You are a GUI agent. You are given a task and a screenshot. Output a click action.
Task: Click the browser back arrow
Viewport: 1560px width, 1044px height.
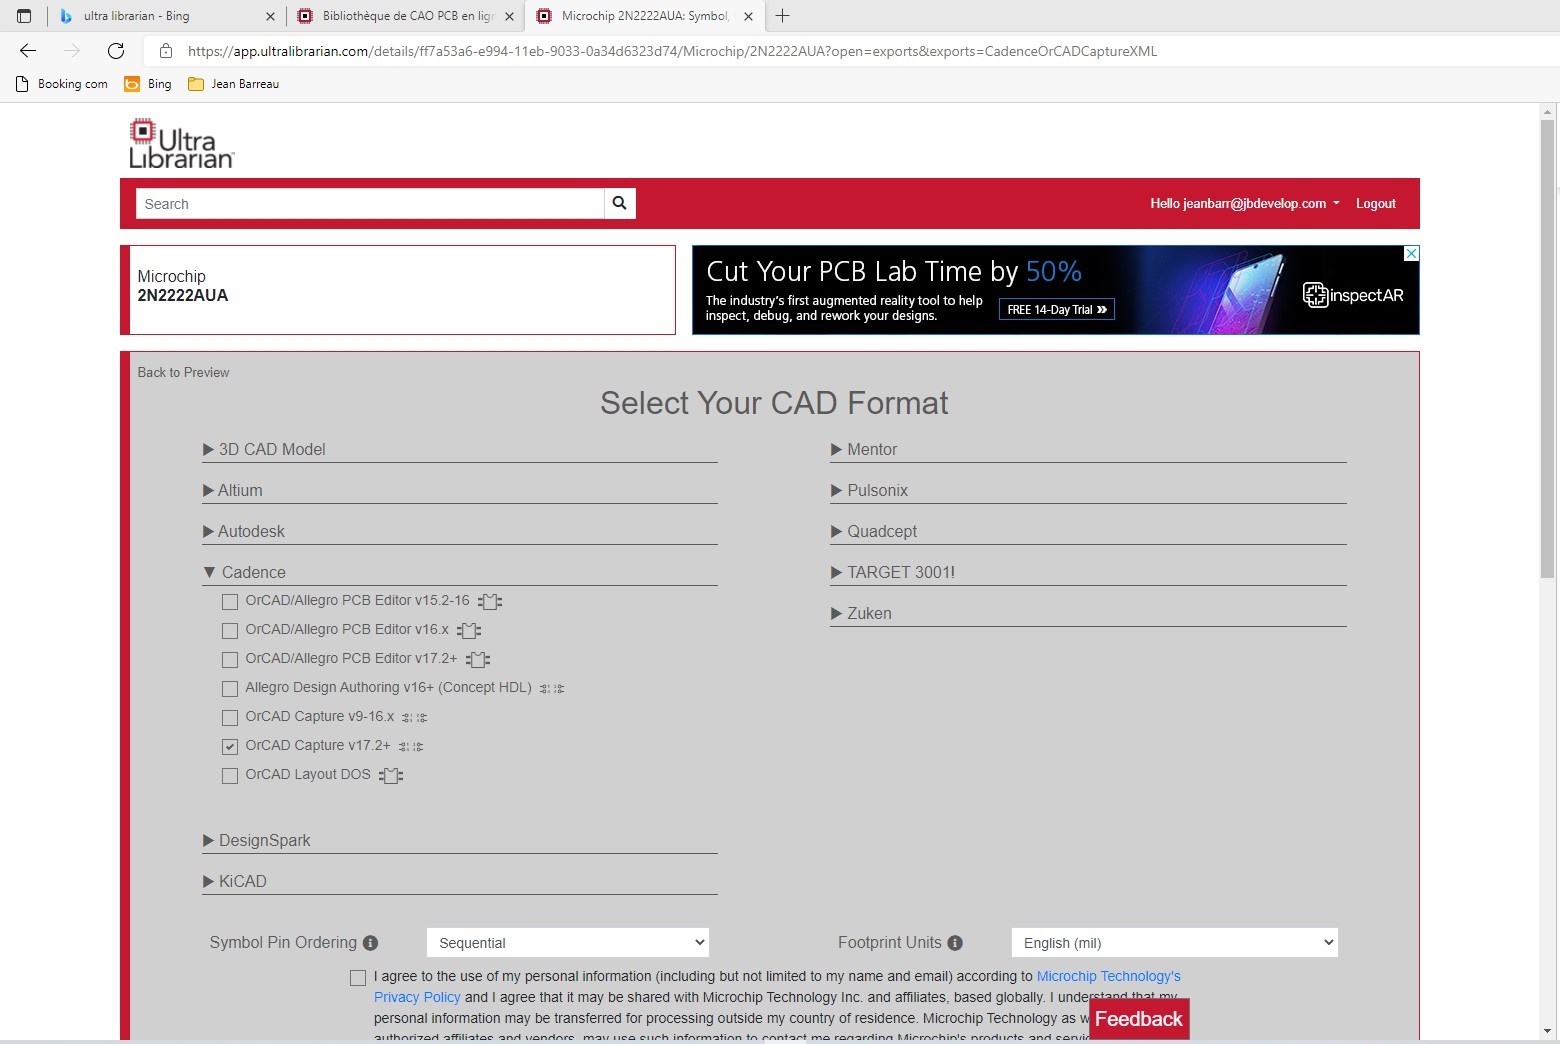coord(28,51)
